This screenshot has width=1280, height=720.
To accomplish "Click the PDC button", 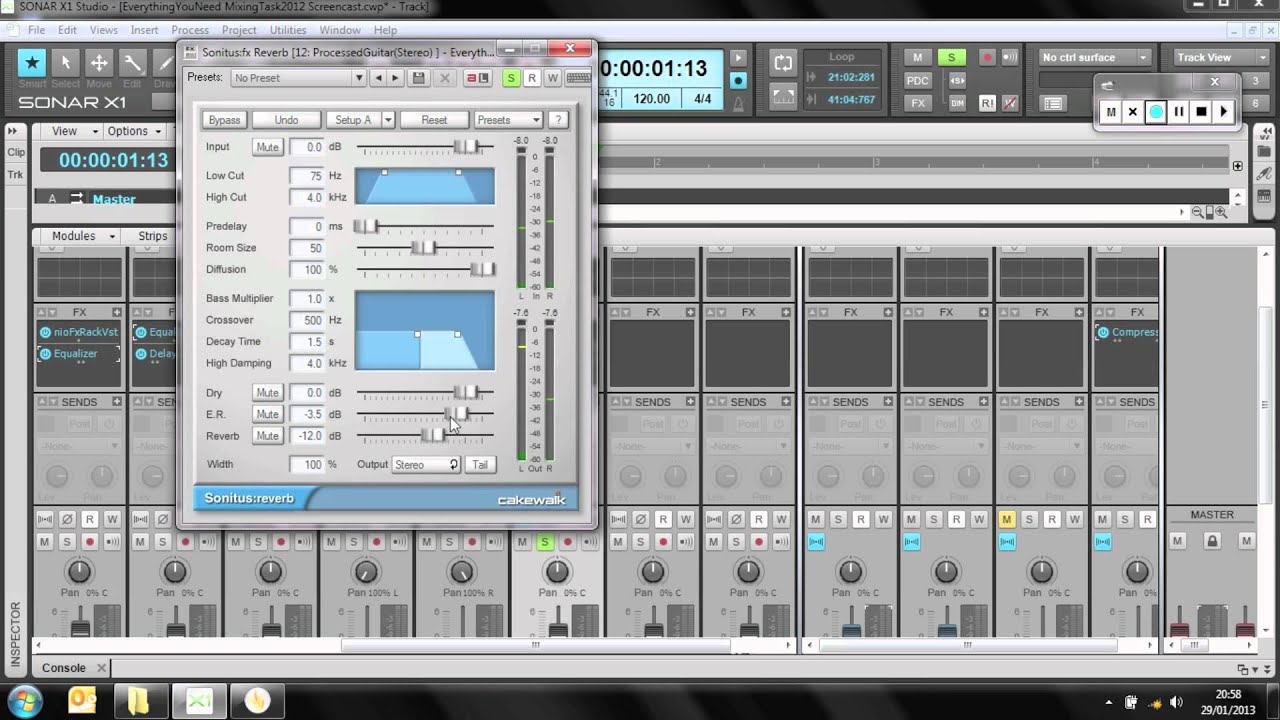I will pos(917,80).
